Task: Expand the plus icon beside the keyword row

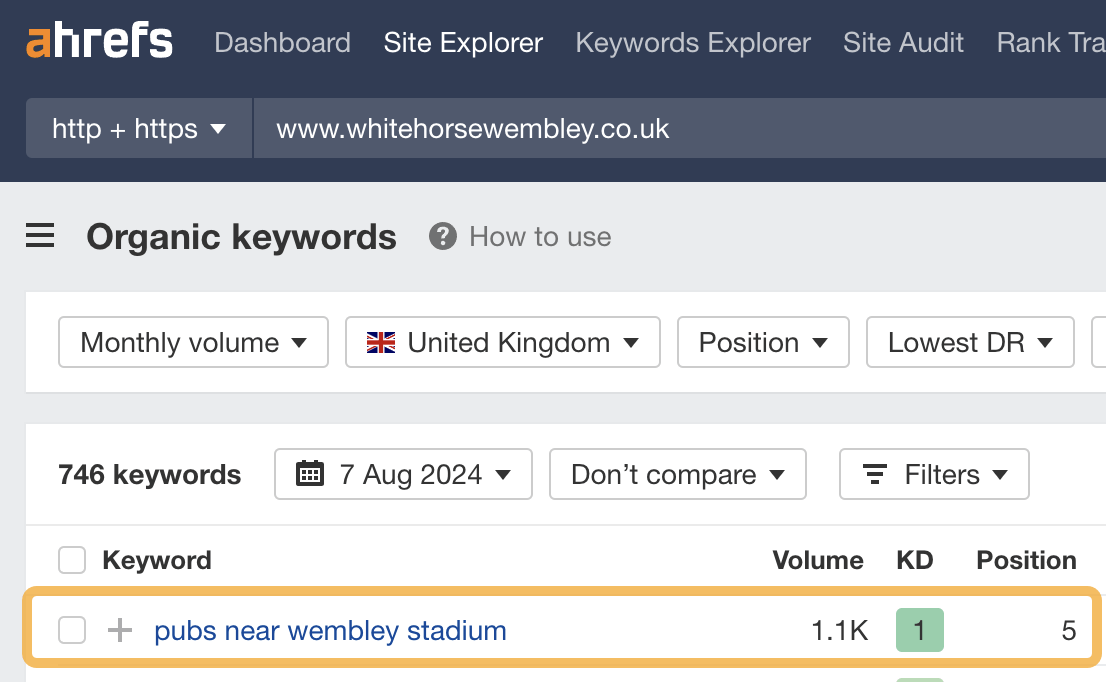Action: [120, 630]
